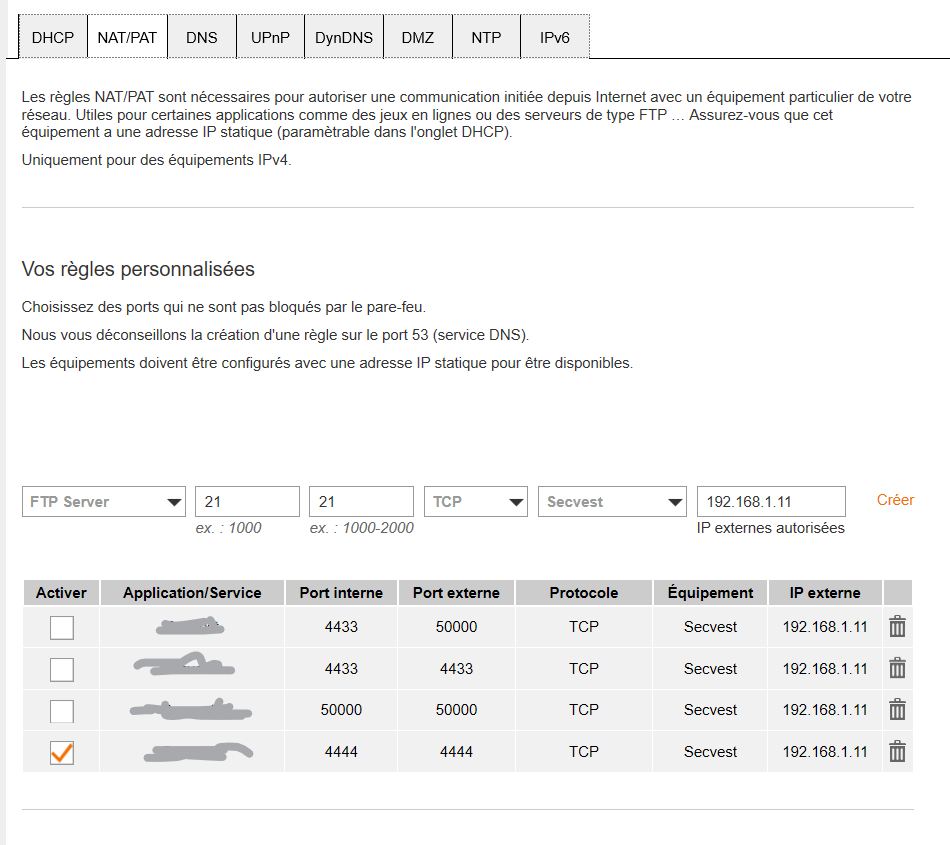
Task: Remove the 50000/50000 rule via trash icon
Action: pyautogui.click(x=897, y=710)
